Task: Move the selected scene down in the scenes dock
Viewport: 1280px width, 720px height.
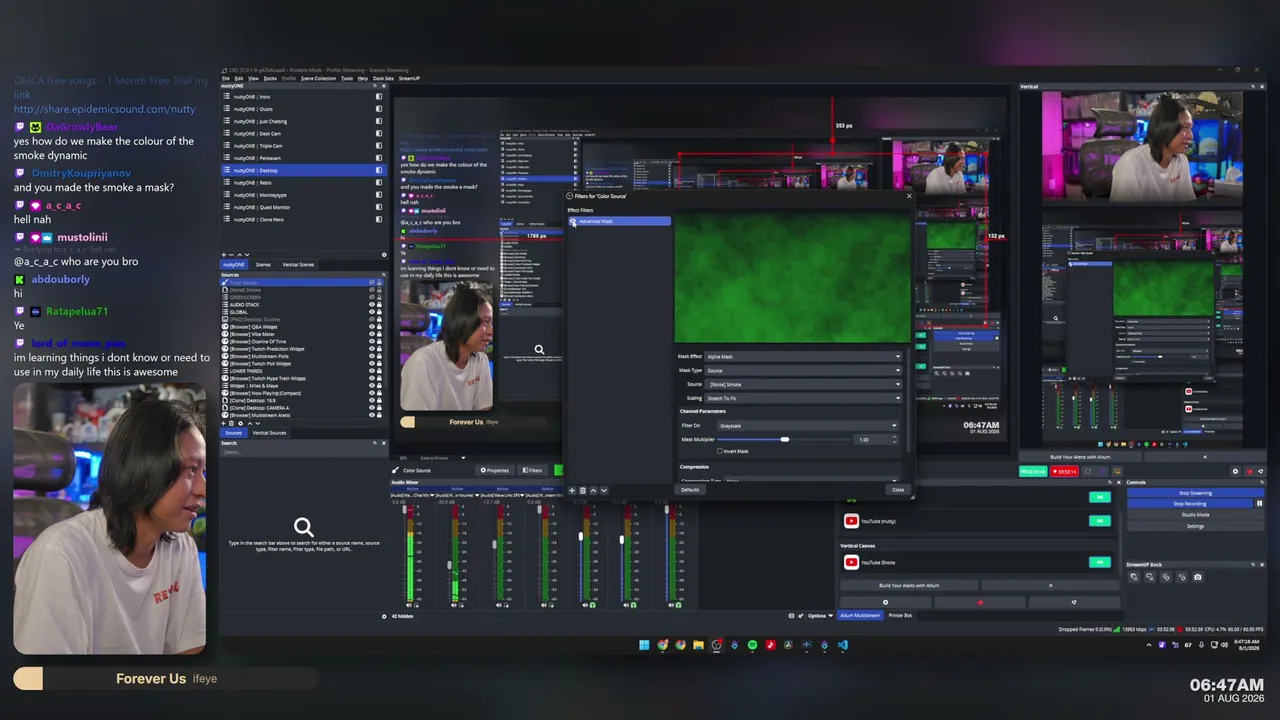Action: (x=245, y=254)
